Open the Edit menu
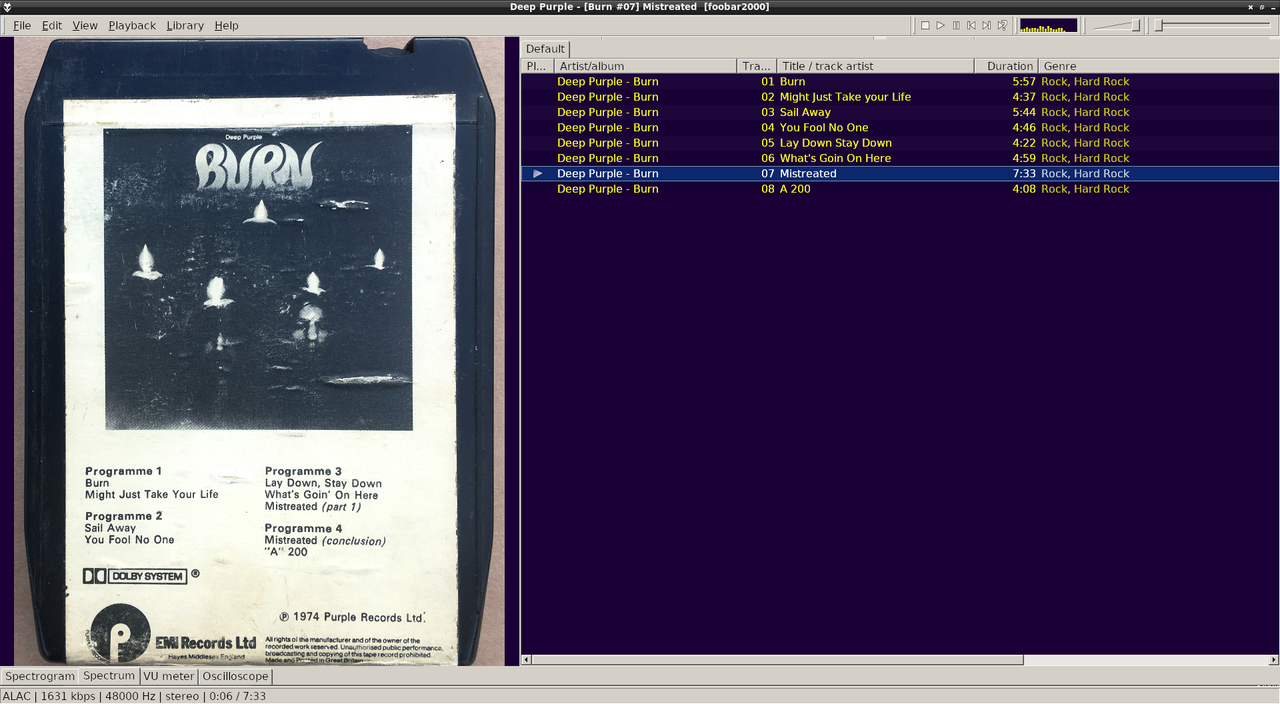Image resolution: width=1280 pixels, height=704 pixels. [x=52, y=25]
